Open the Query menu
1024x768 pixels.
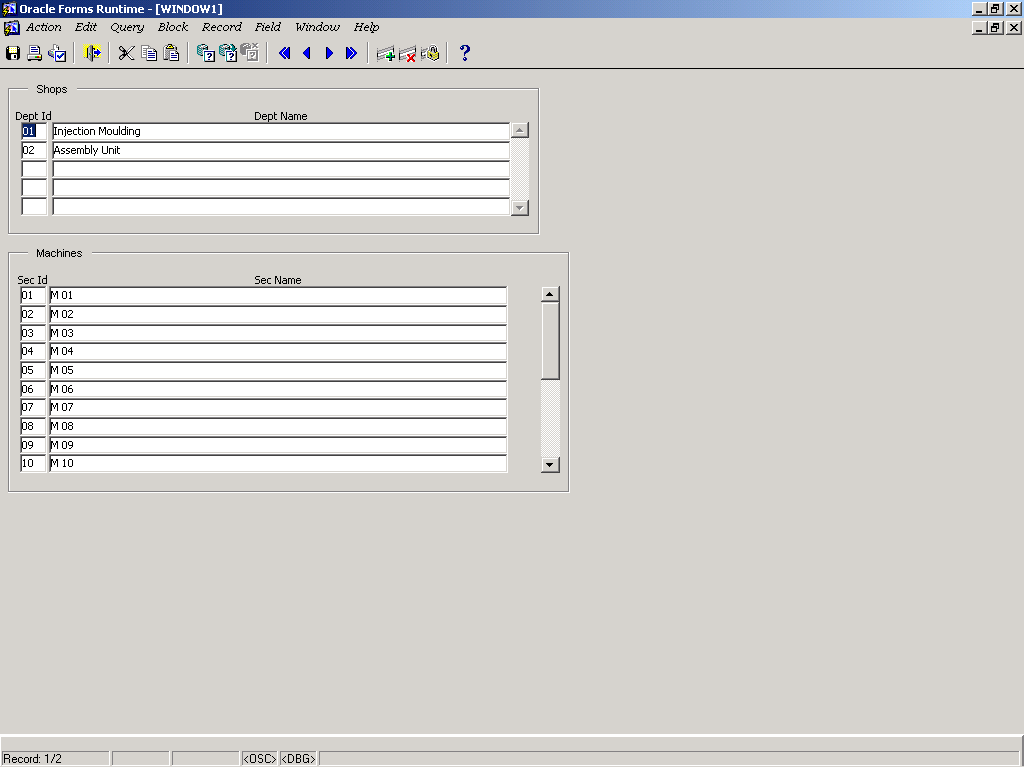pyautogui.click(x=127, y=27)
